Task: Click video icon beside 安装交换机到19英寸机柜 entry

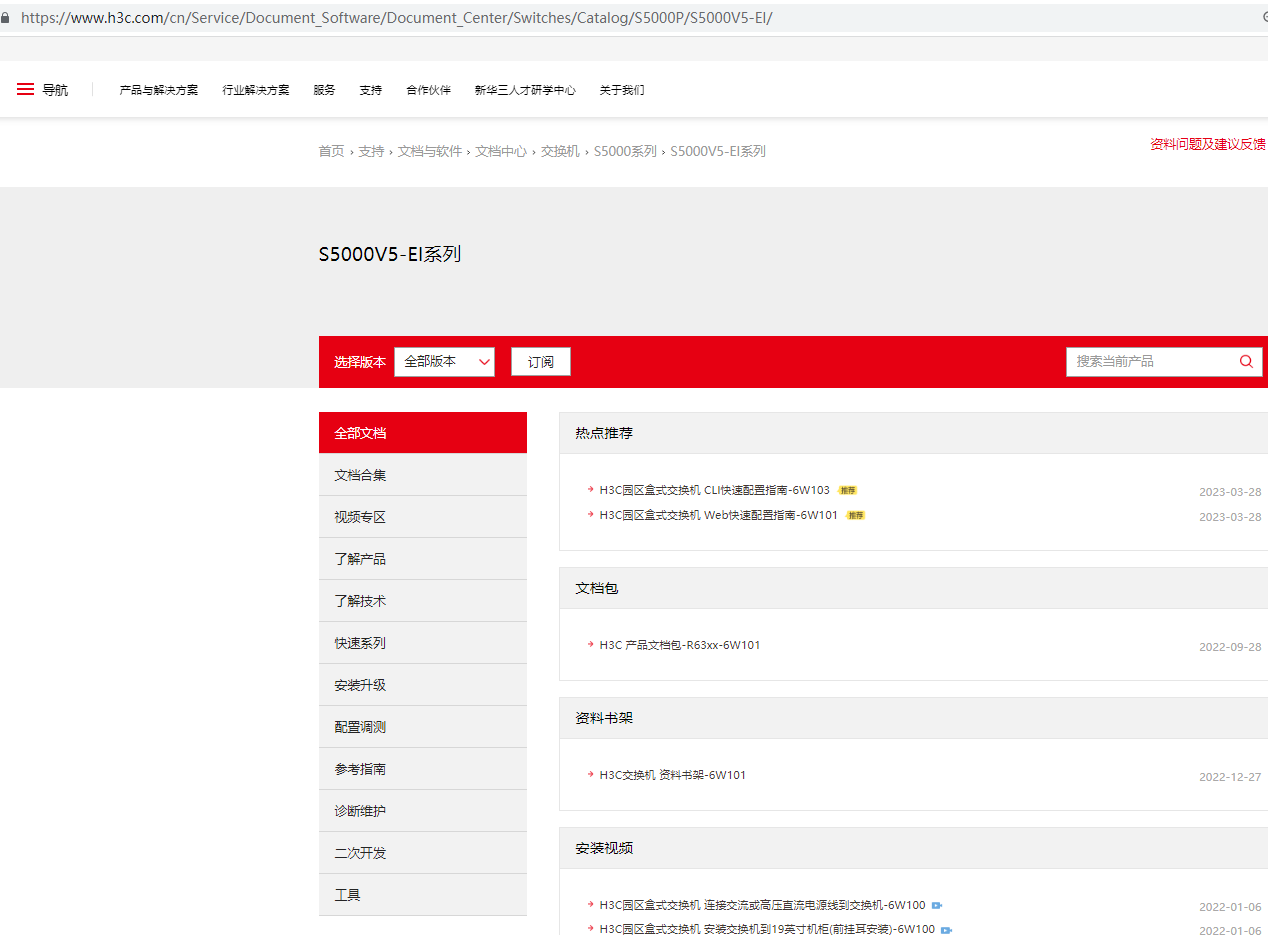Action: (946, 930)
